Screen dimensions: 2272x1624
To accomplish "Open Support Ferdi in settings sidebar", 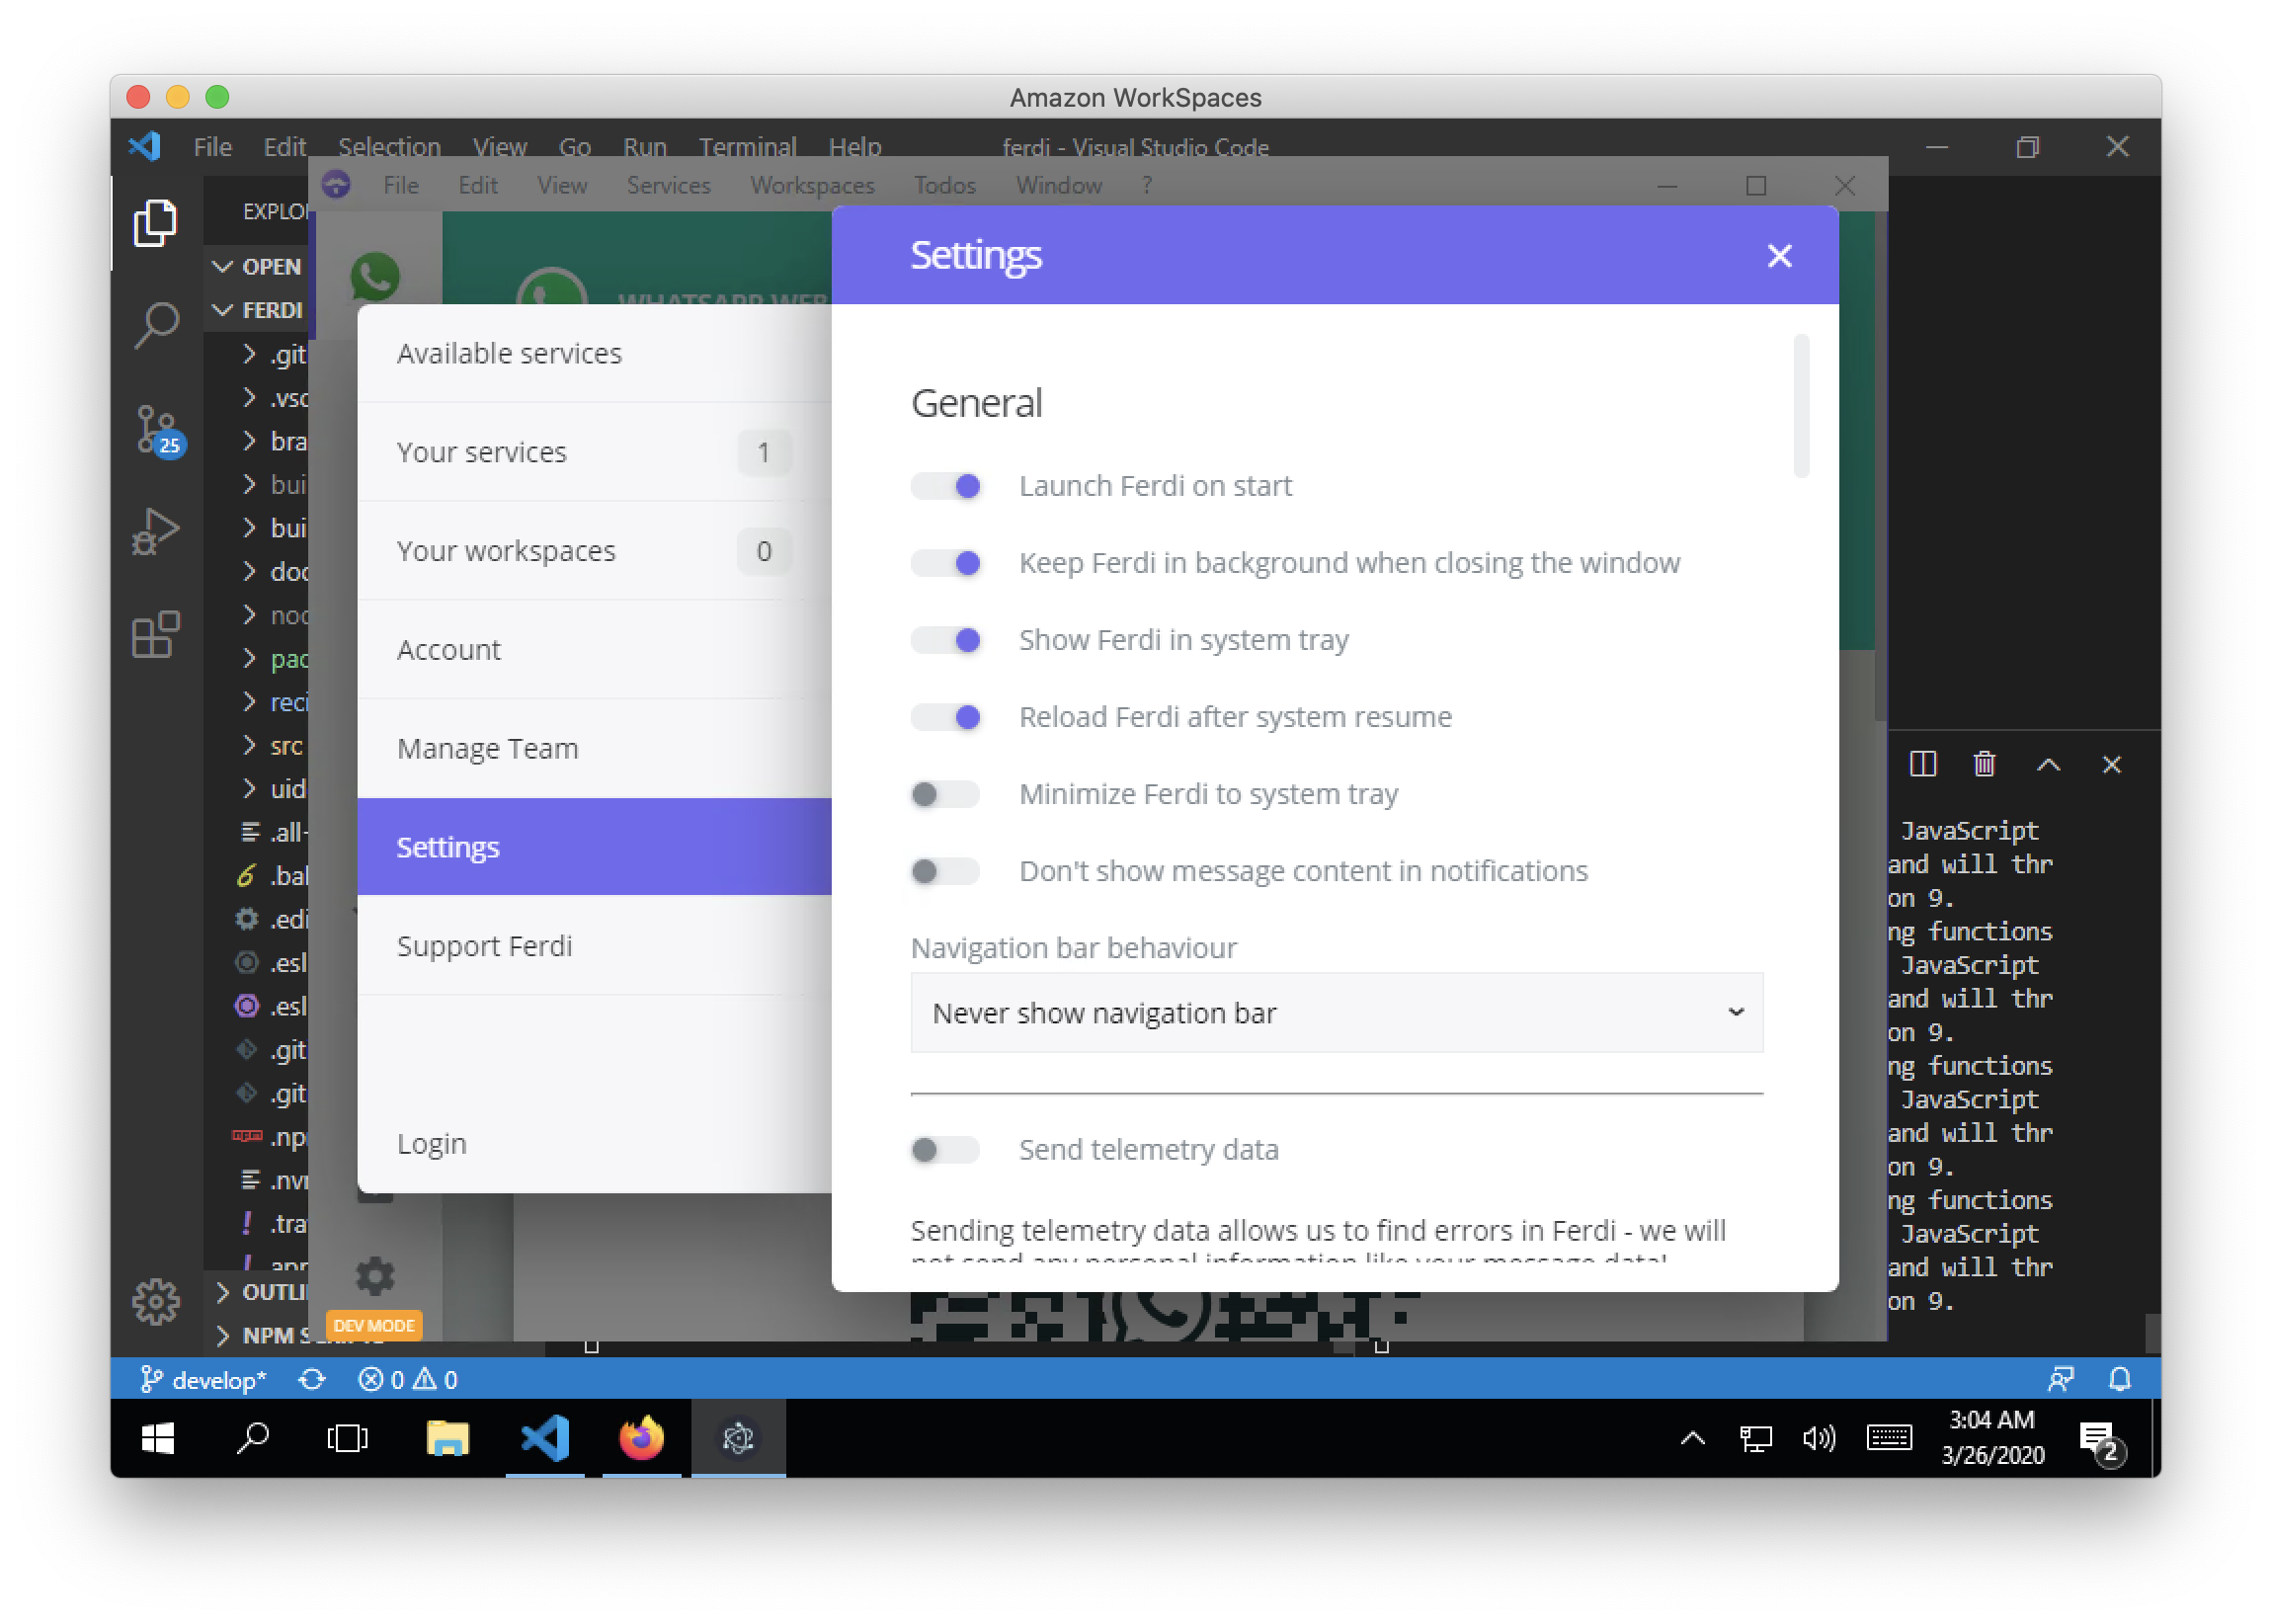I will [x=595, y=946].
